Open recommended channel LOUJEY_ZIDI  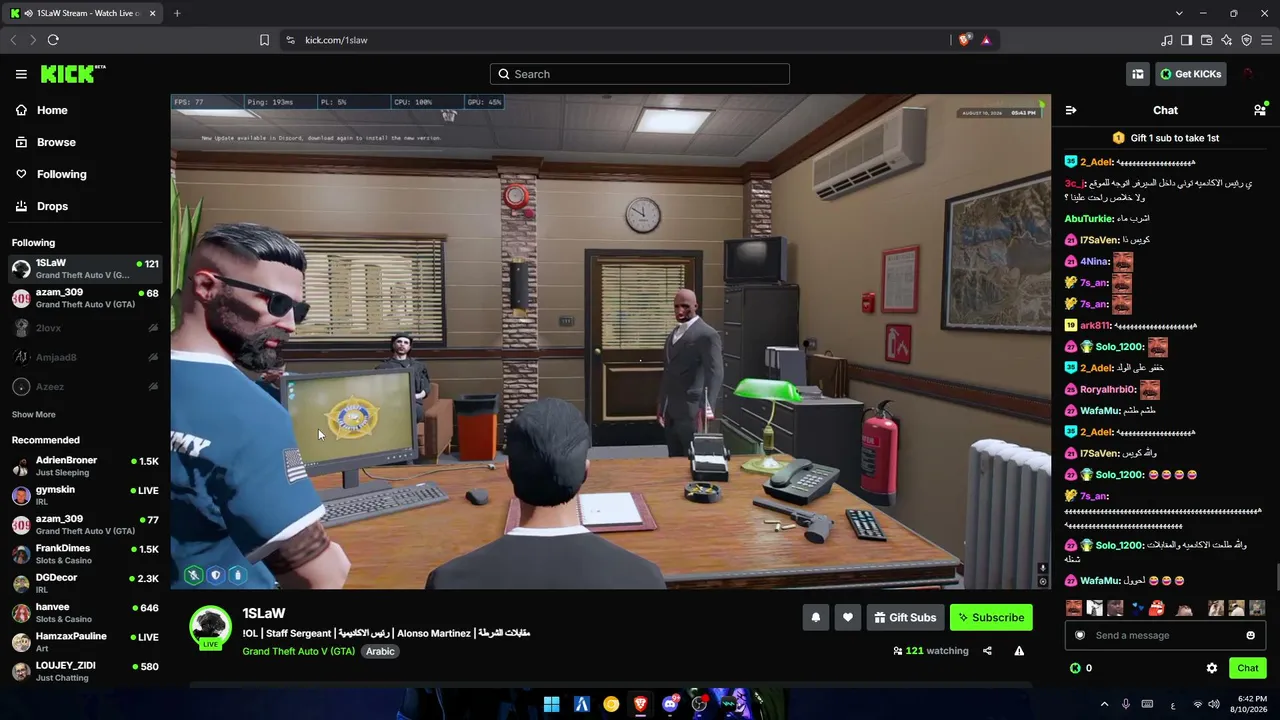coord(85,670)
